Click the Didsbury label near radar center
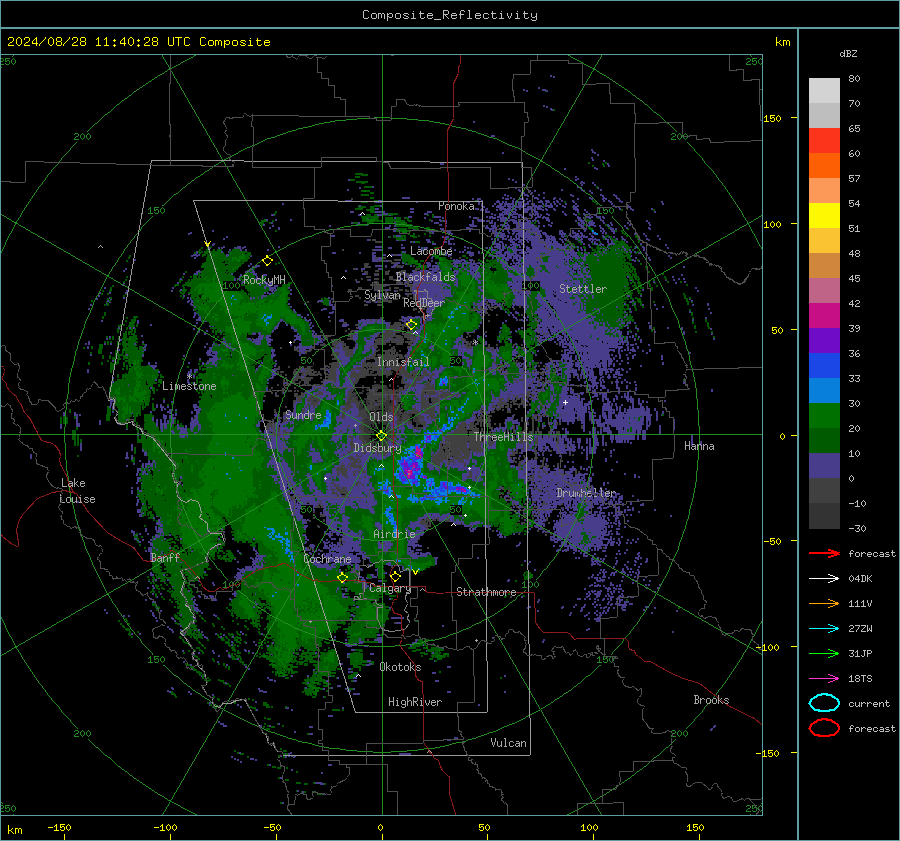 377,448
